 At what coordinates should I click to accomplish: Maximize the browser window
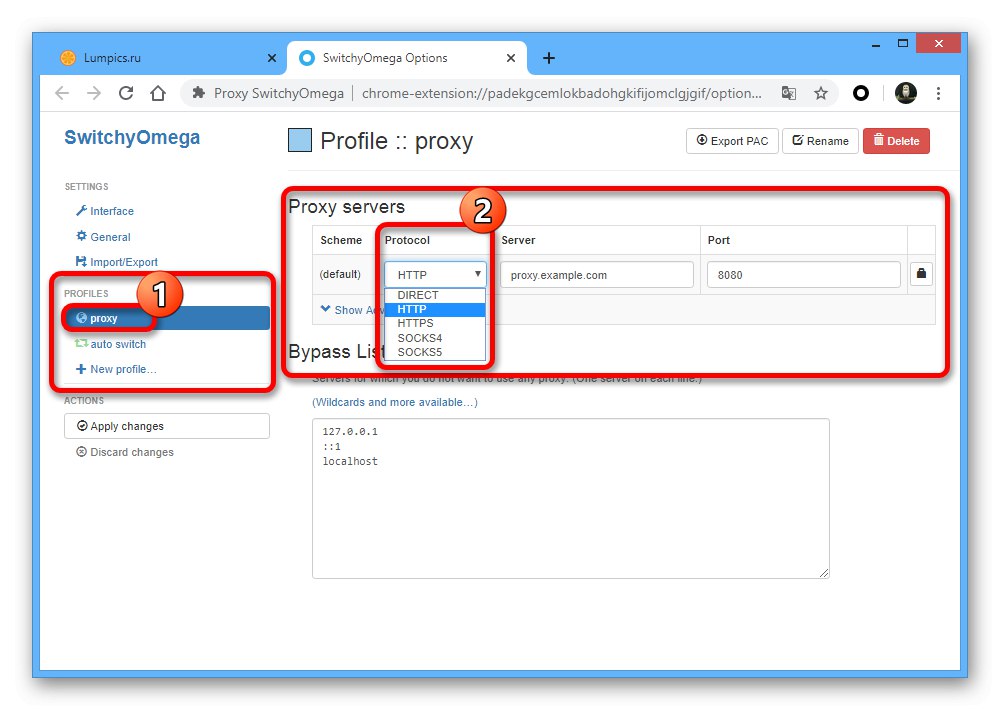pos(902,43)
